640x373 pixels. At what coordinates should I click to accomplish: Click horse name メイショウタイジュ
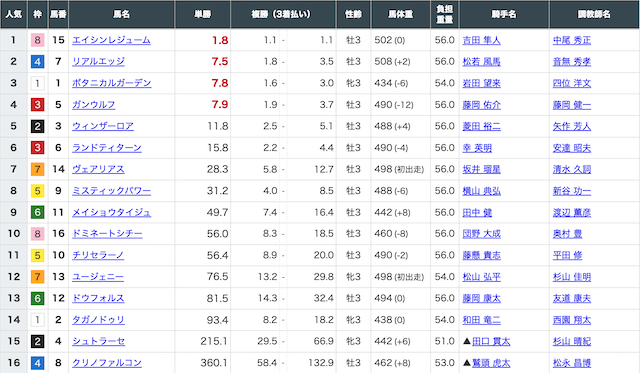coord(111,213)
